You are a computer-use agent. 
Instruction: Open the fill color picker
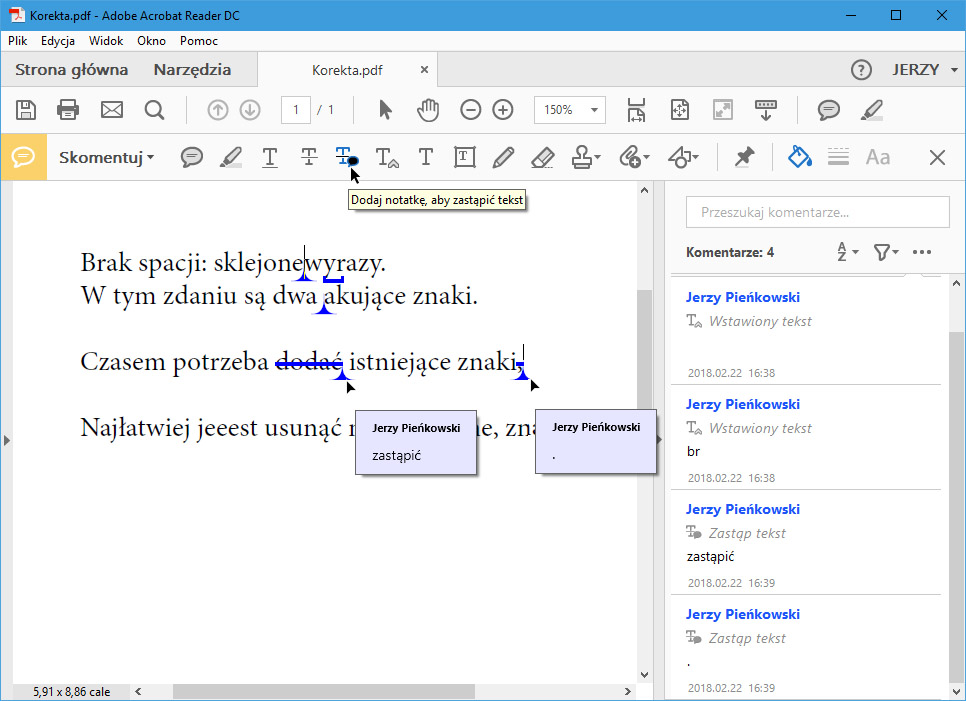pyautogui.click(x=799, y=157)
